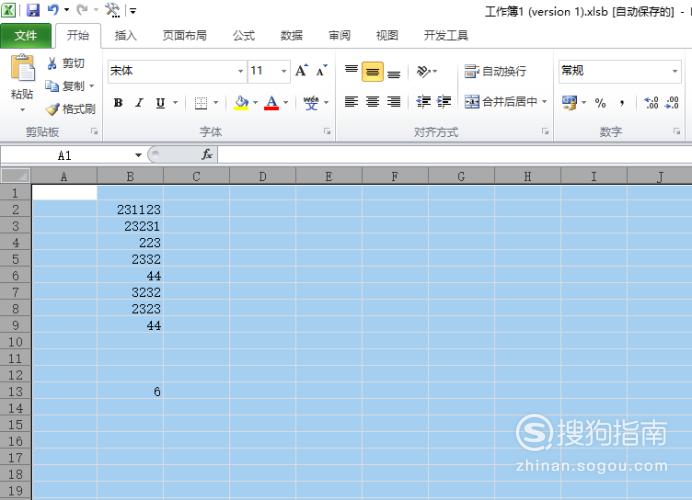Click the accounting number format icon
This screenshot has height=500, width=692.
[x=569, y=103]
